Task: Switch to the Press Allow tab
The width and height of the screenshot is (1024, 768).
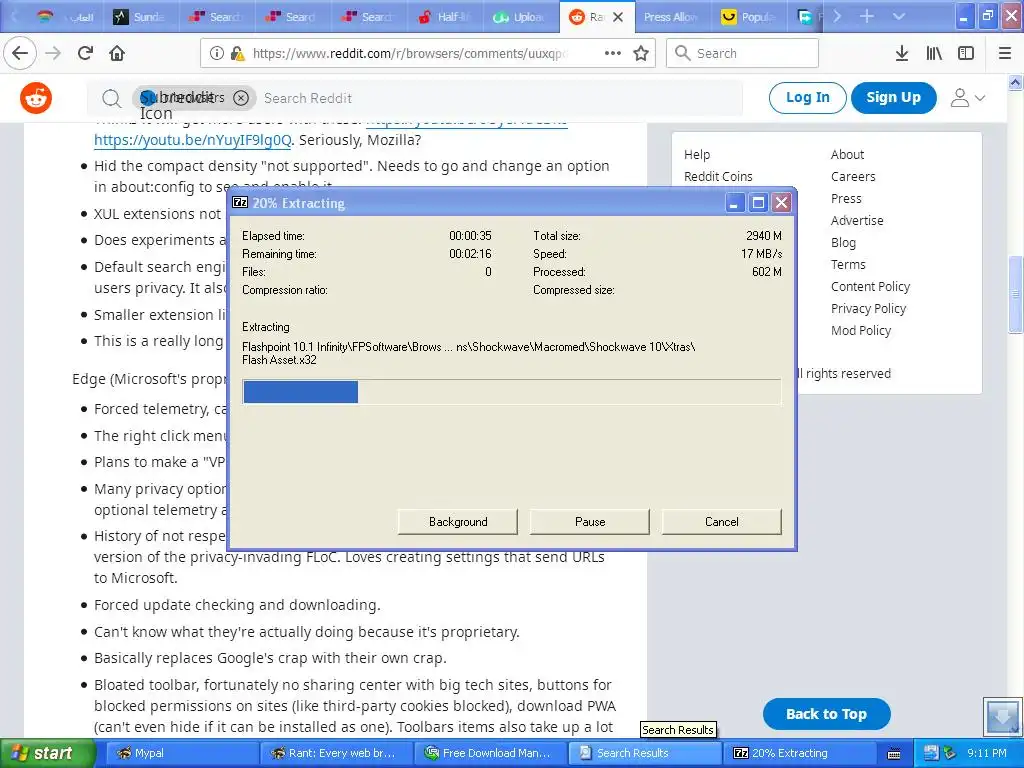Action: tap(671, 17)
